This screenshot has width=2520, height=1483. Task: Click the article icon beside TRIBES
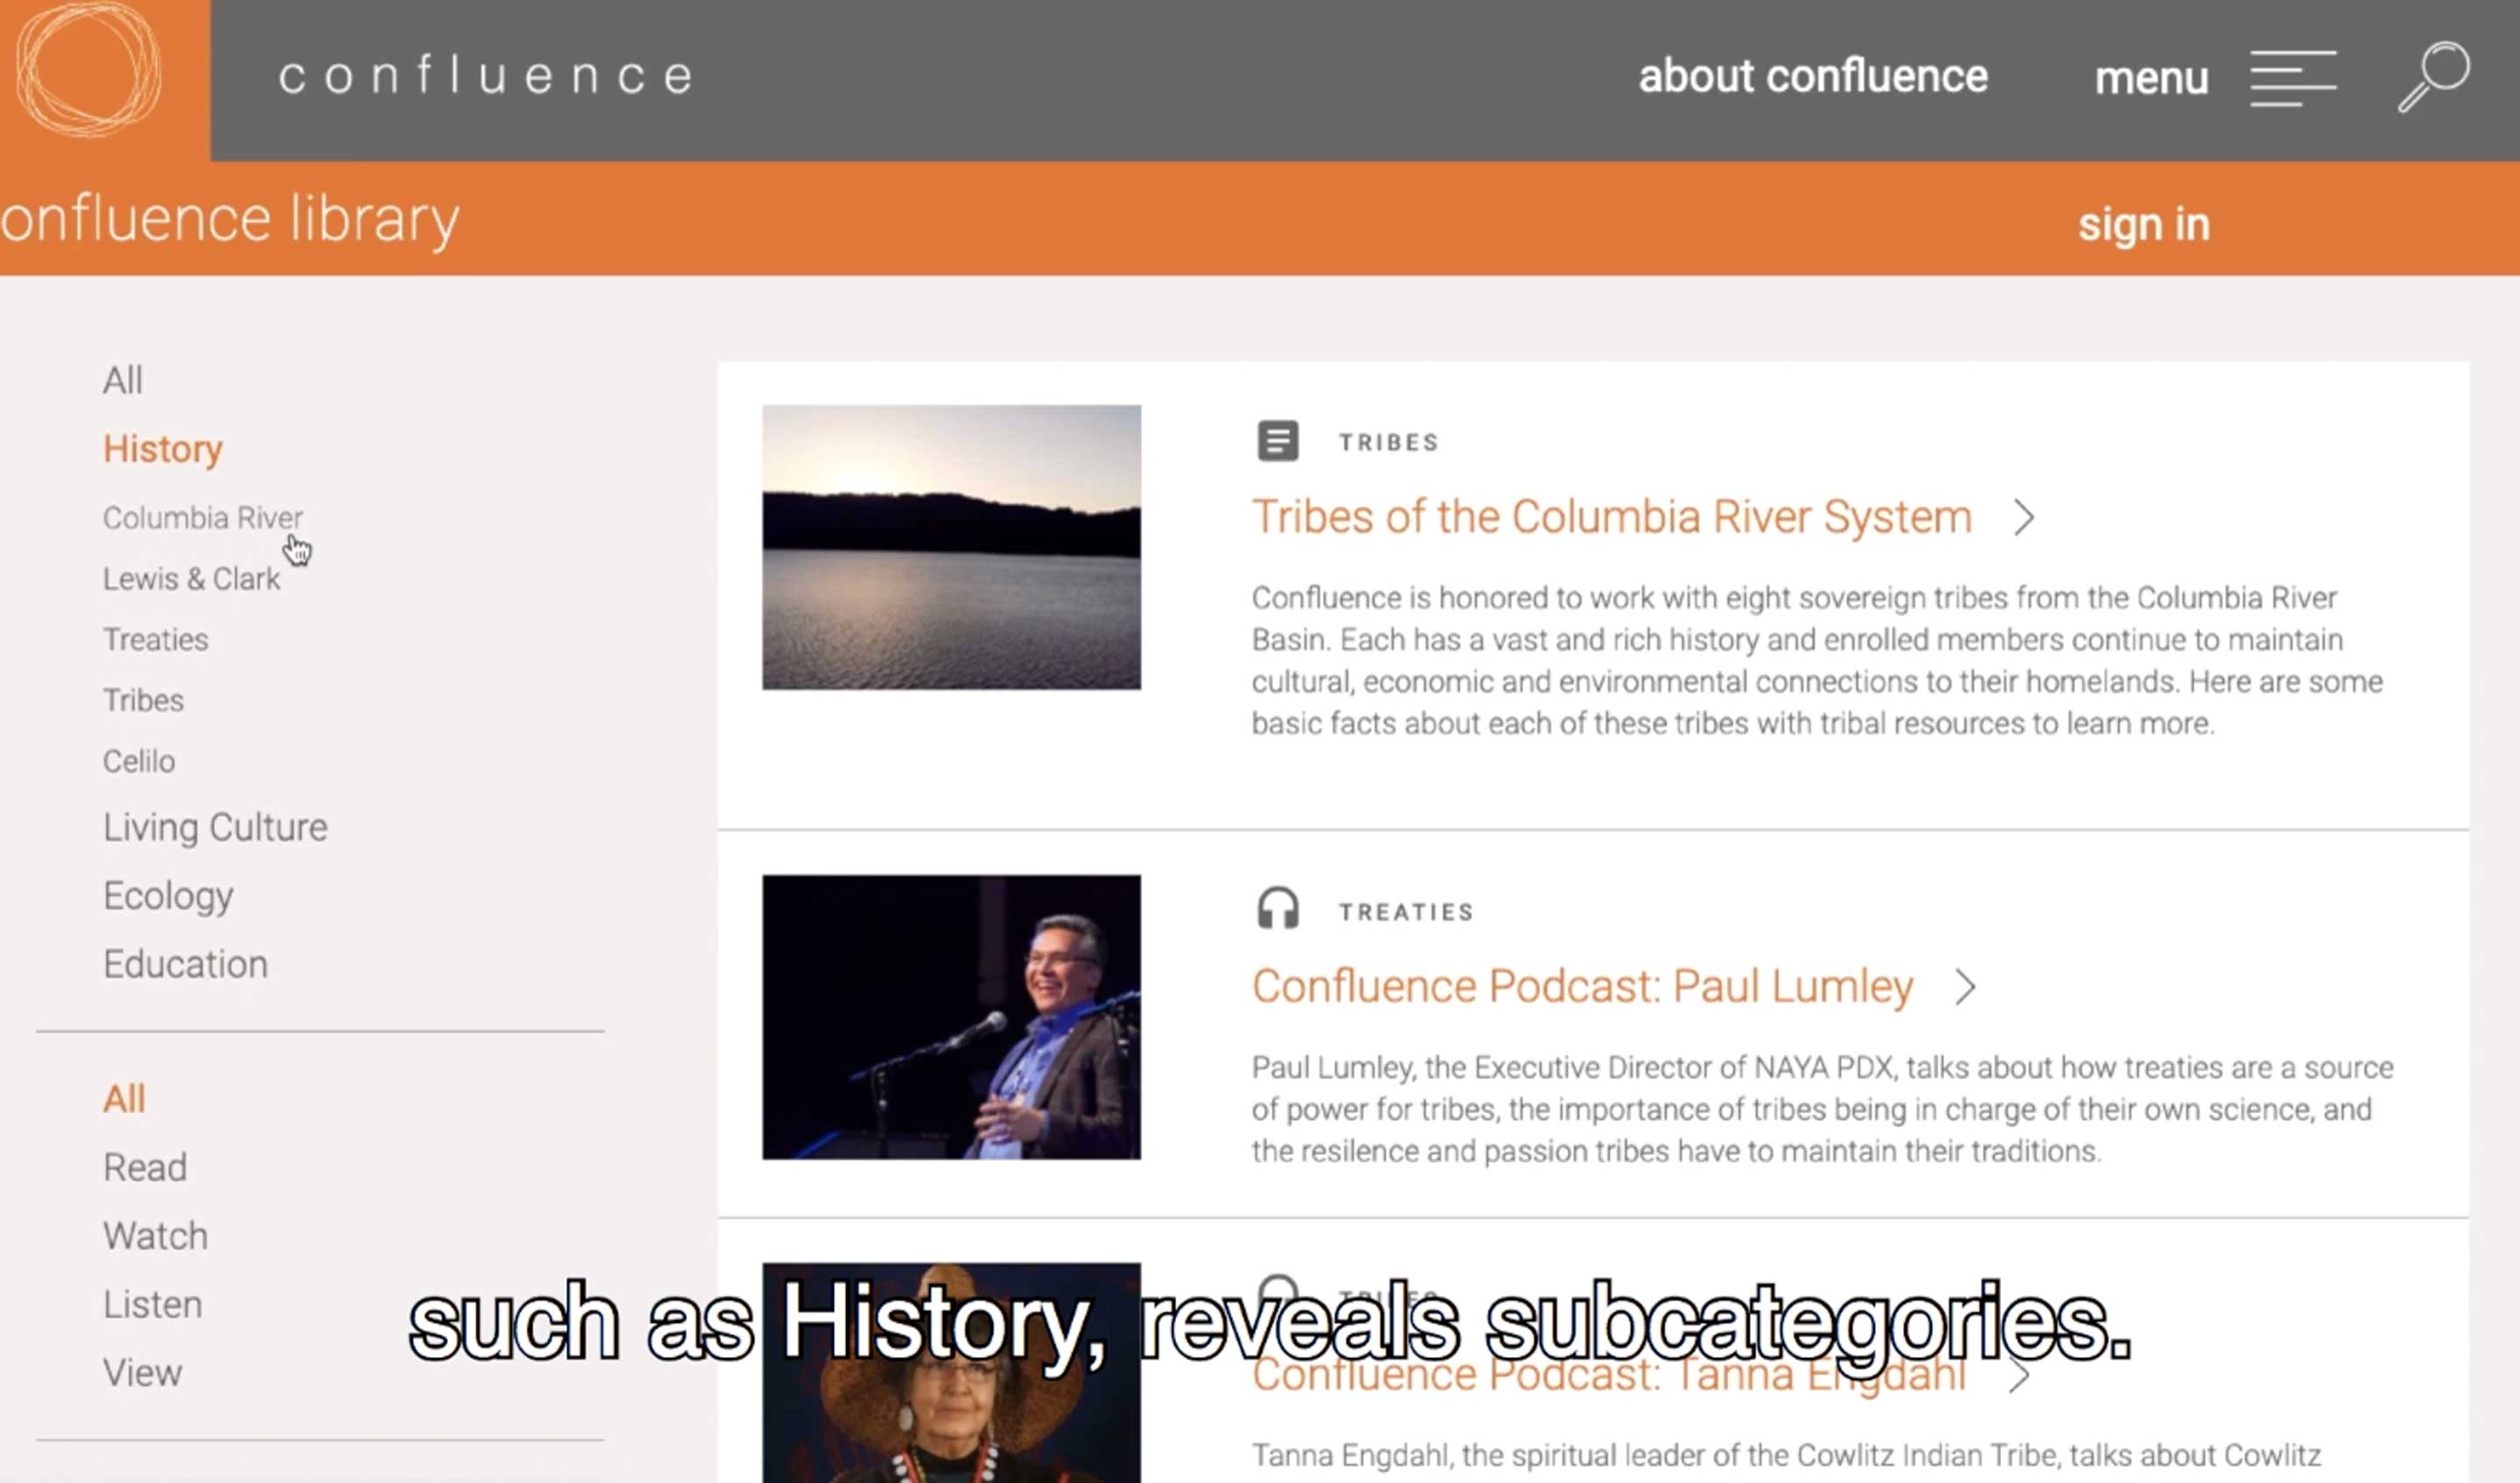tap(1277, 441)
